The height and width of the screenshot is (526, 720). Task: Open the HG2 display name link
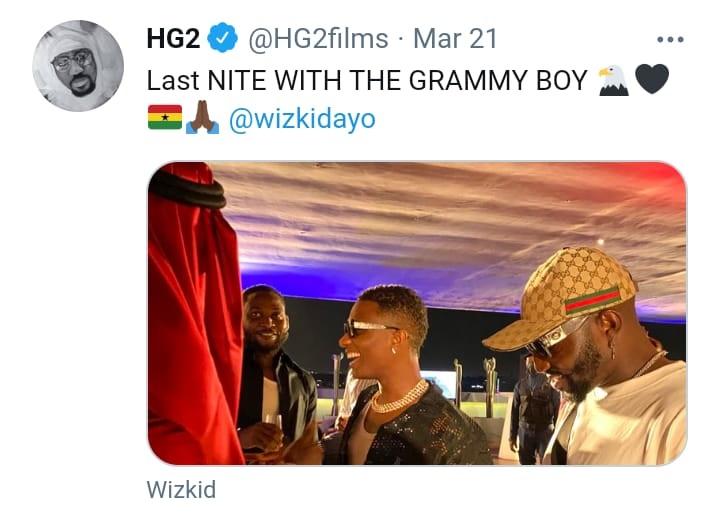click(x=174, y=40)
